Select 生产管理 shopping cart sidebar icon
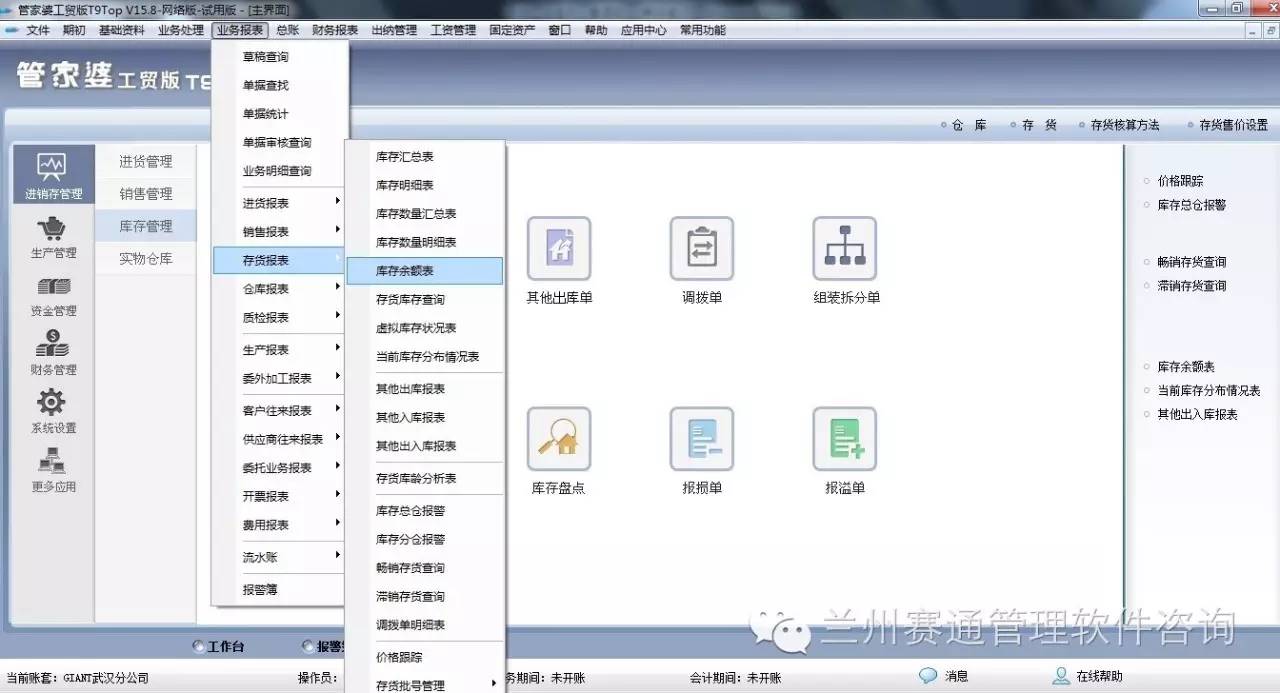Screen dimensions: 1280x693 [53, 237]
